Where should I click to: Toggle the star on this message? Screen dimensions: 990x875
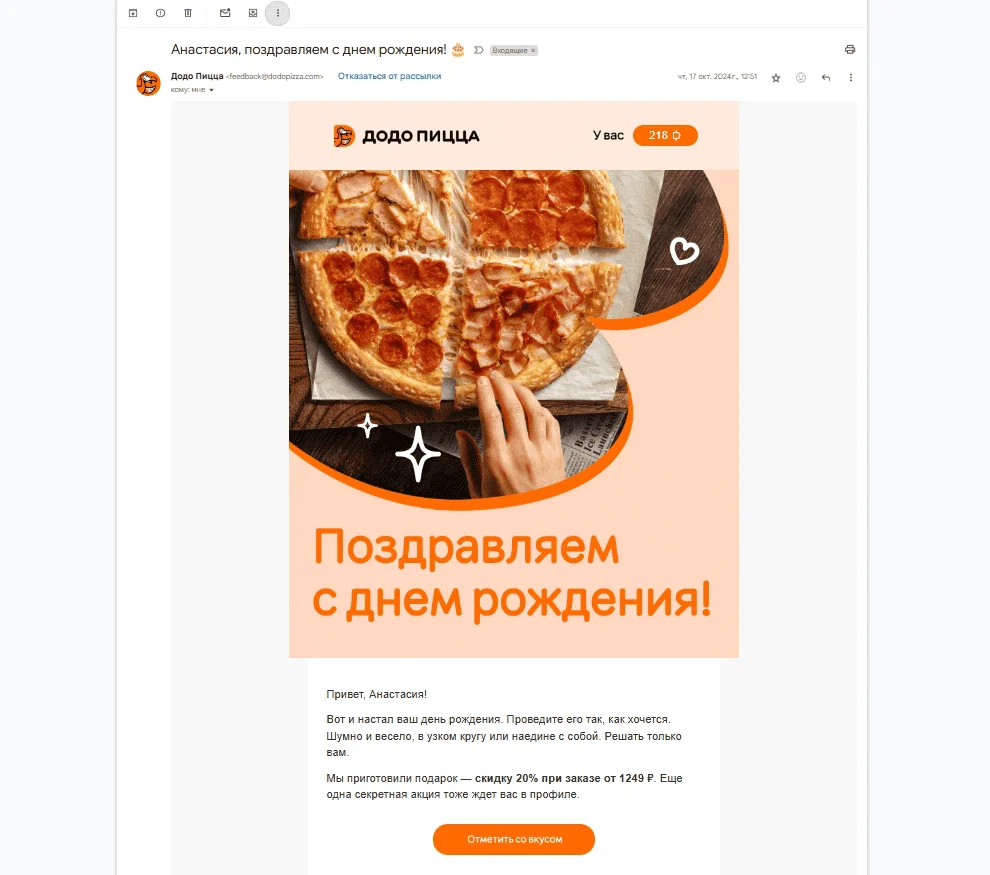776,78
